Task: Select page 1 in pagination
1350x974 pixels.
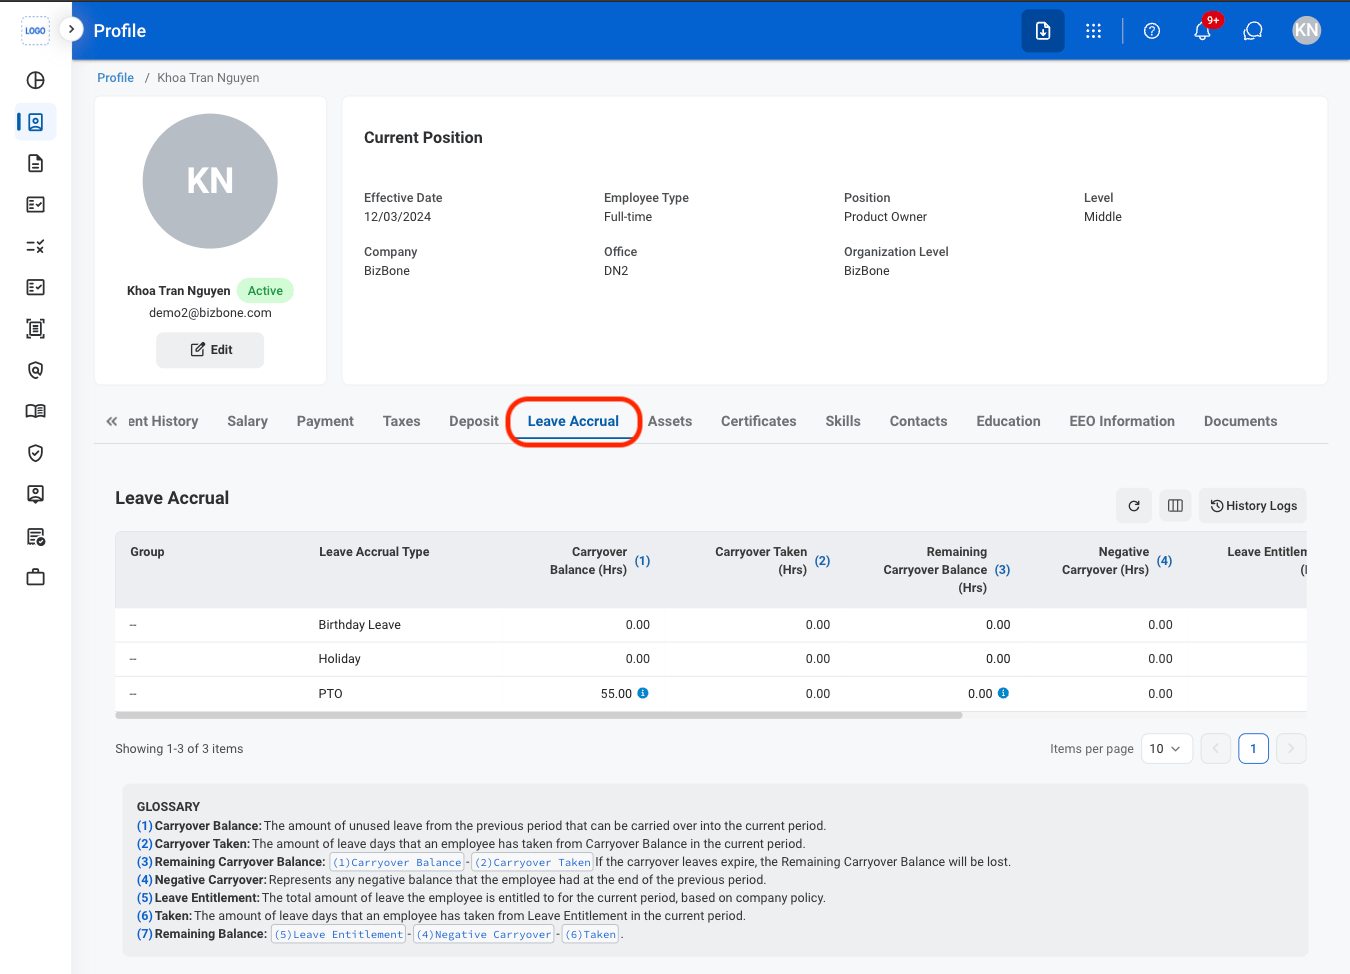Action: 1253,749
